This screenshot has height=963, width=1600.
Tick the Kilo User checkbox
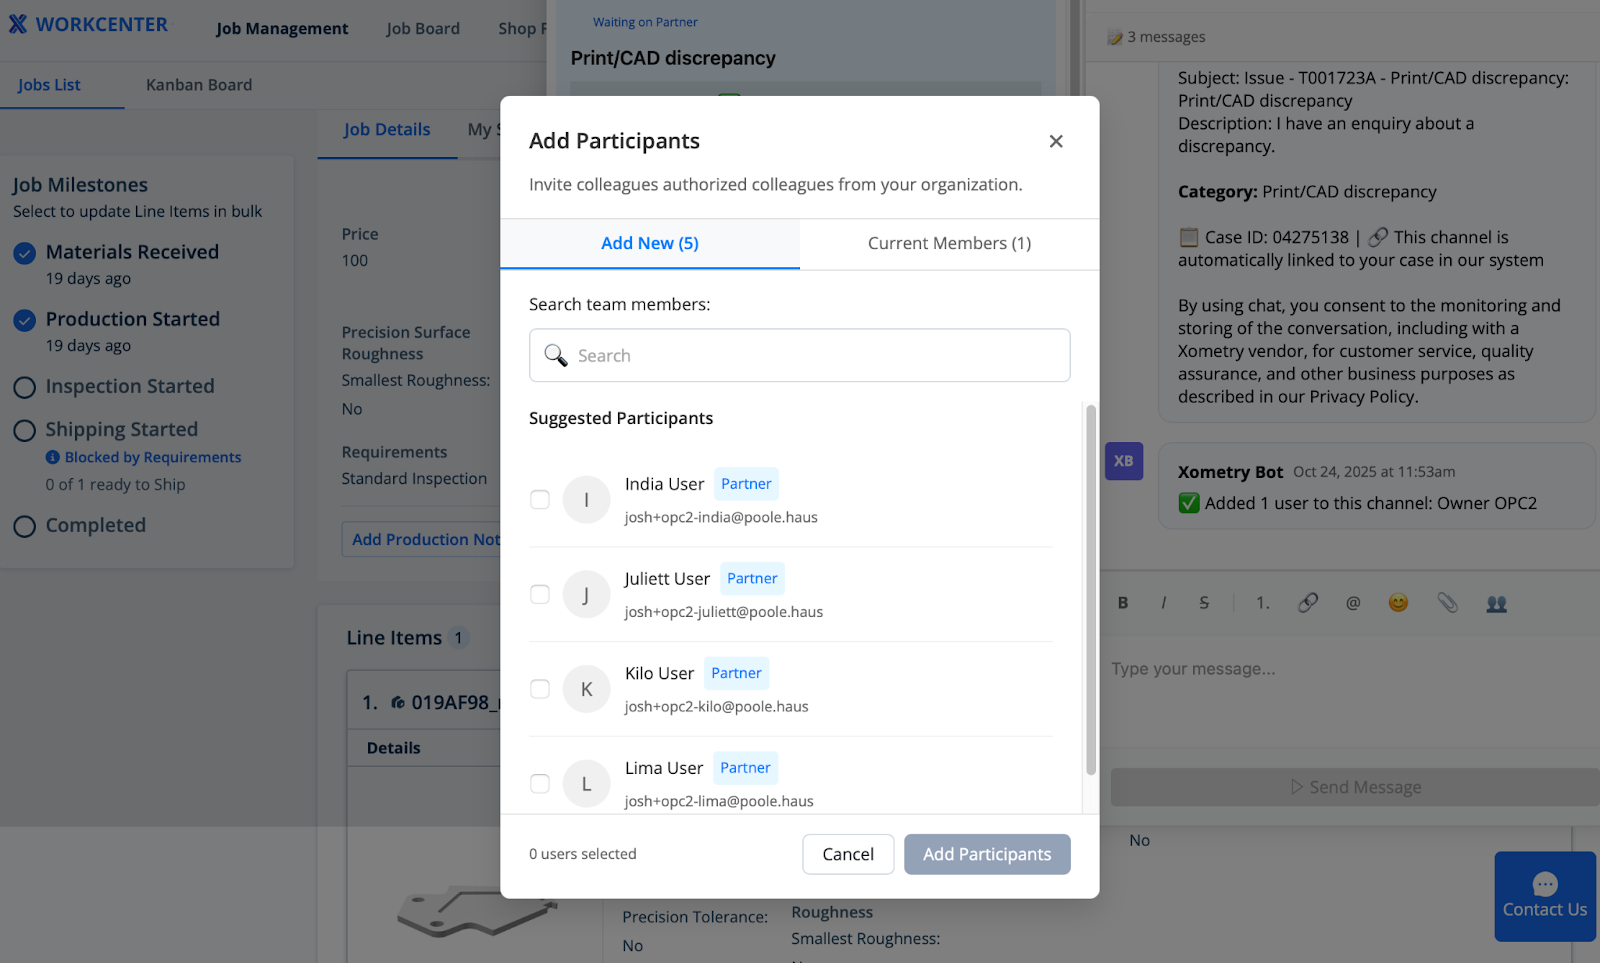click(540, 689)
